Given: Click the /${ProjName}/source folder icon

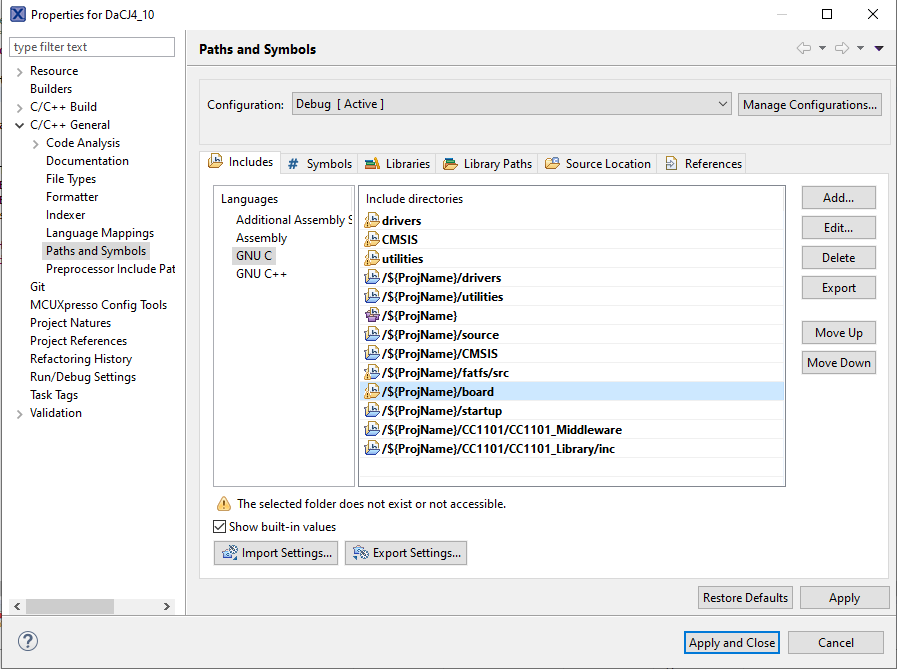Looking at the screenshot, I should click(x=372, y=334).
